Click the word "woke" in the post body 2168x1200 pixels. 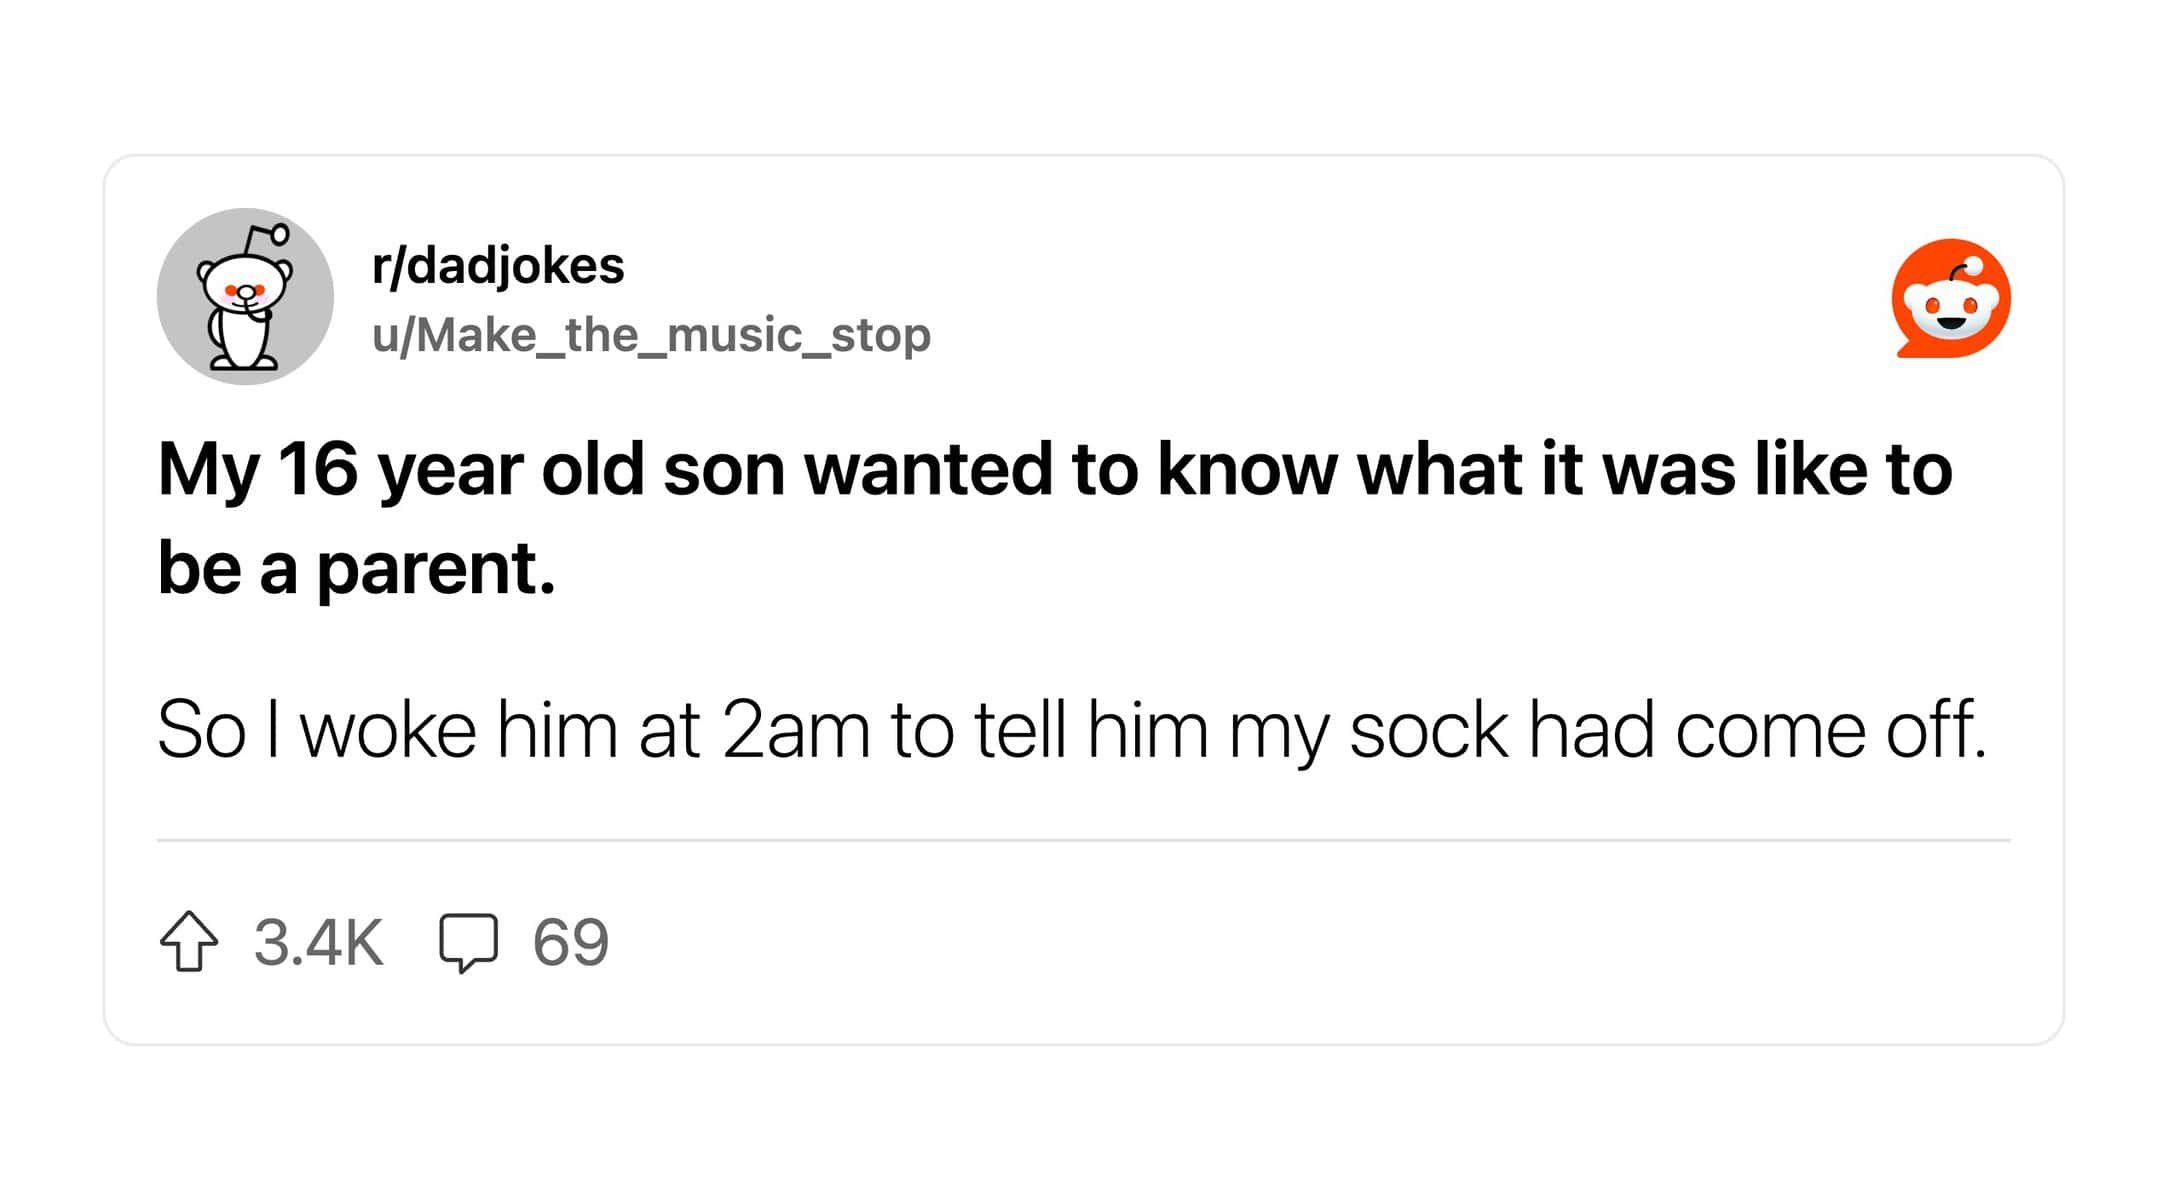388,730
